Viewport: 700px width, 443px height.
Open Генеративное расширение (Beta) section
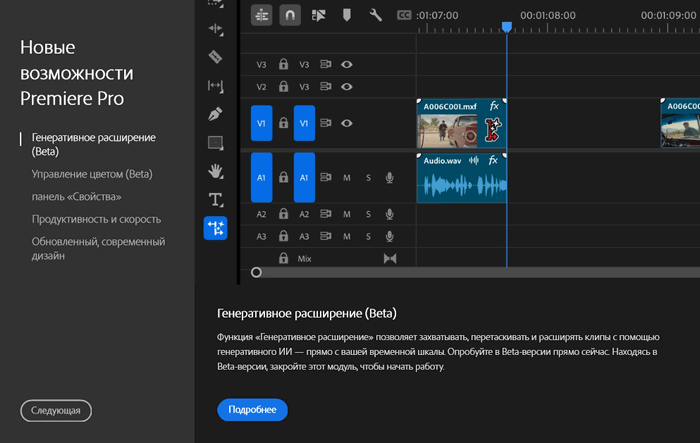[x=94, y=144]
